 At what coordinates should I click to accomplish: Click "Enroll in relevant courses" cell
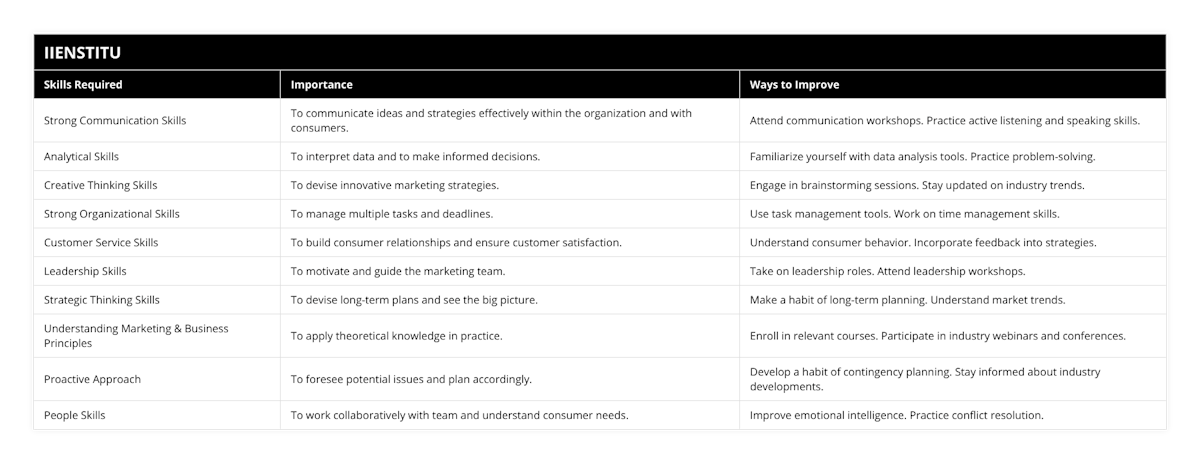pos(937,336)
